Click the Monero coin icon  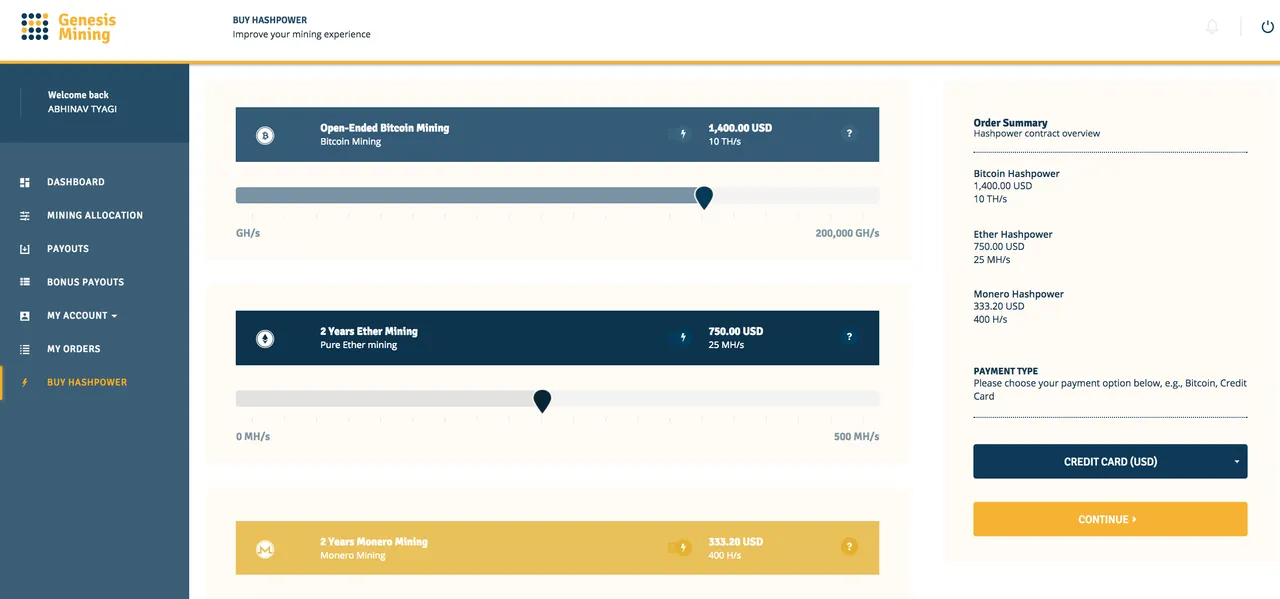[265, 549]
